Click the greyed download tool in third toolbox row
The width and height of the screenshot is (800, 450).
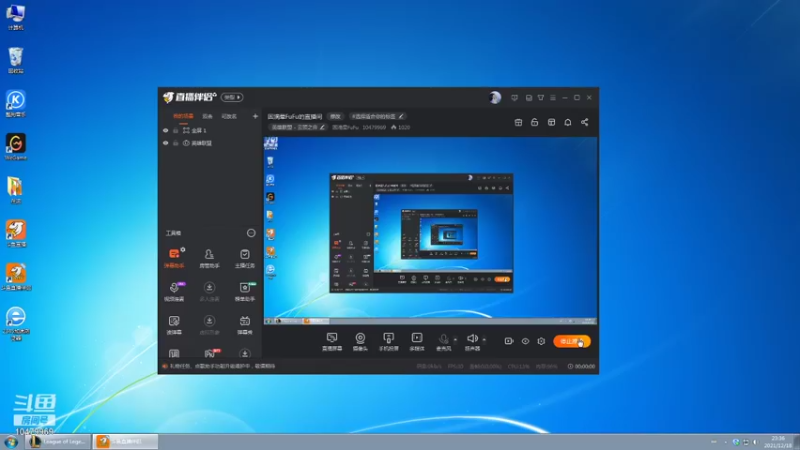tap(209, 324)
